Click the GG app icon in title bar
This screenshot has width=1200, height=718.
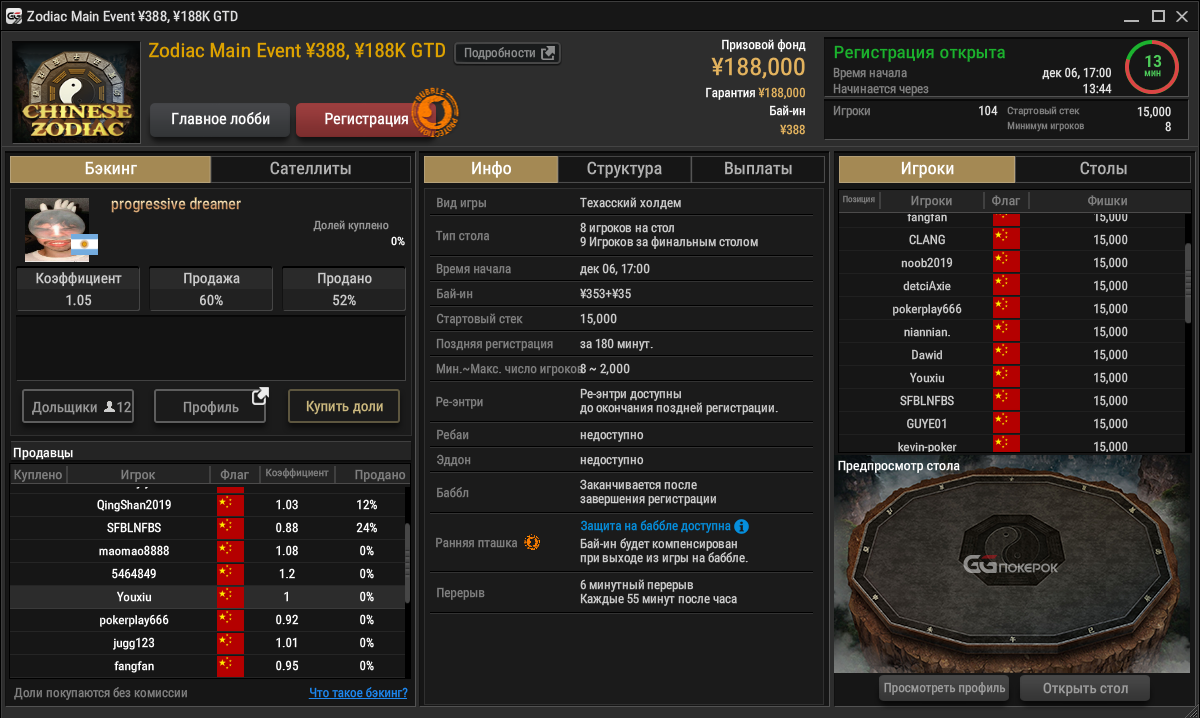(14, 16)
